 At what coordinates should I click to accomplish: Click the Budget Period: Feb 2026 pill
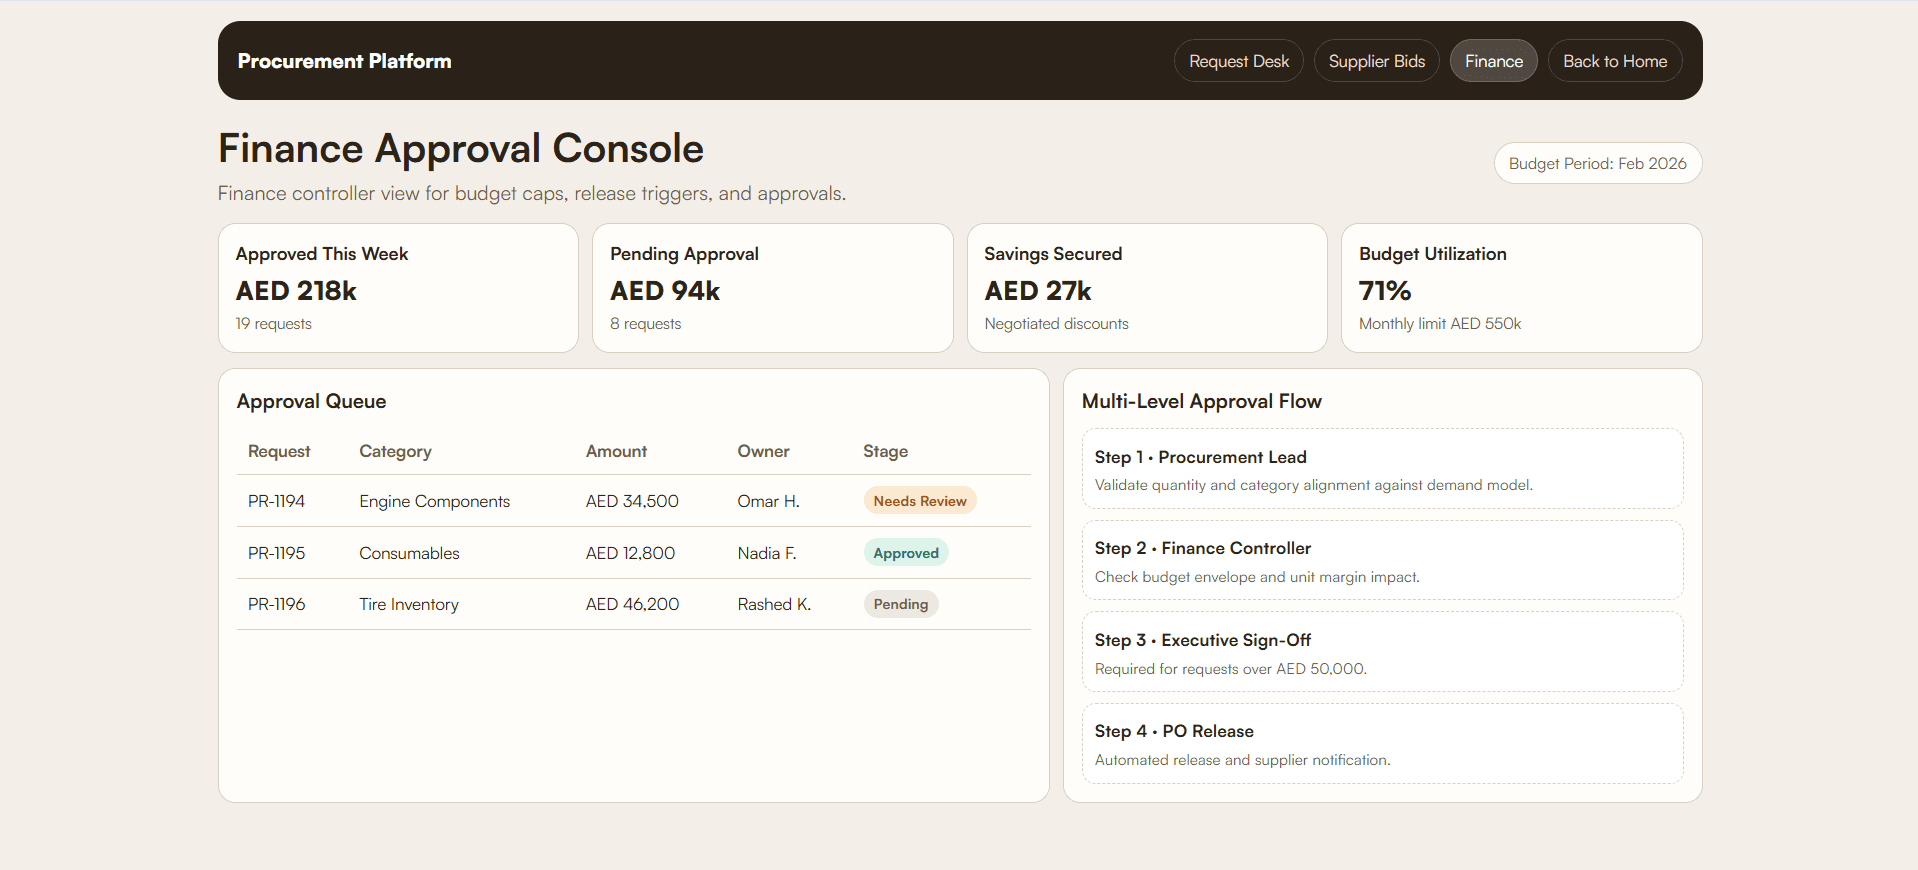click(x=1597, y=163)
